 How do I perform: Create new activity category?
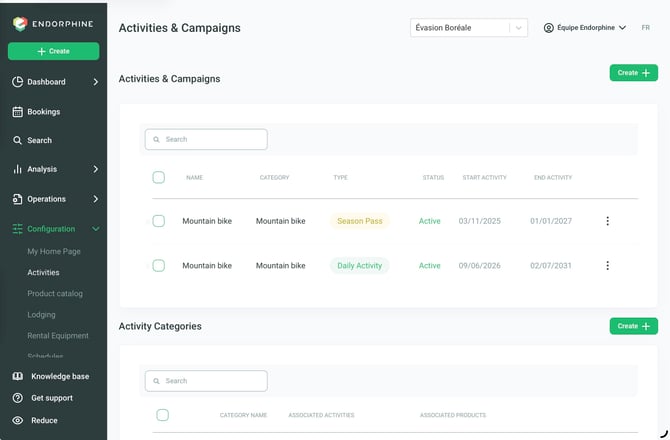point(634,326)
